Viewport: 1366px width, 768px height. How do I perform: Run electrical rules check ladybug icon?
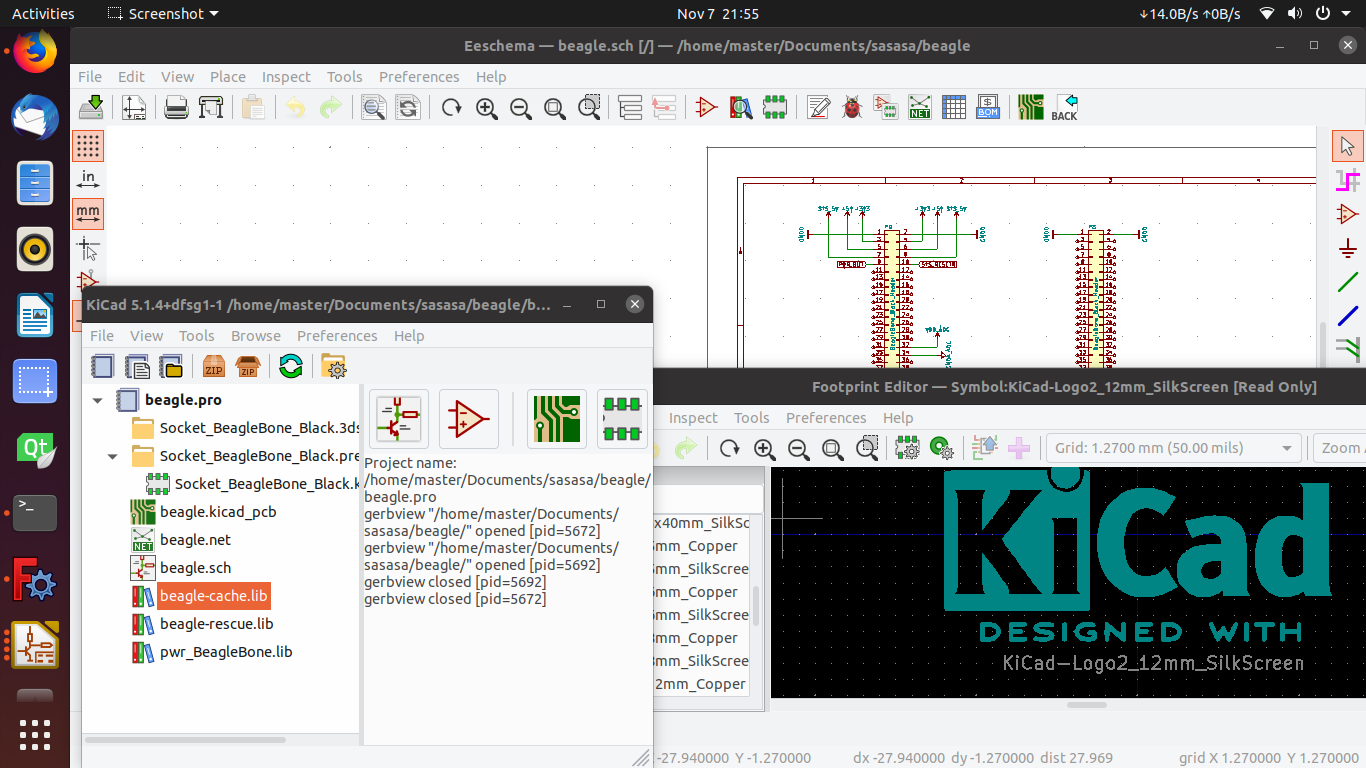(x=852, y=107)
